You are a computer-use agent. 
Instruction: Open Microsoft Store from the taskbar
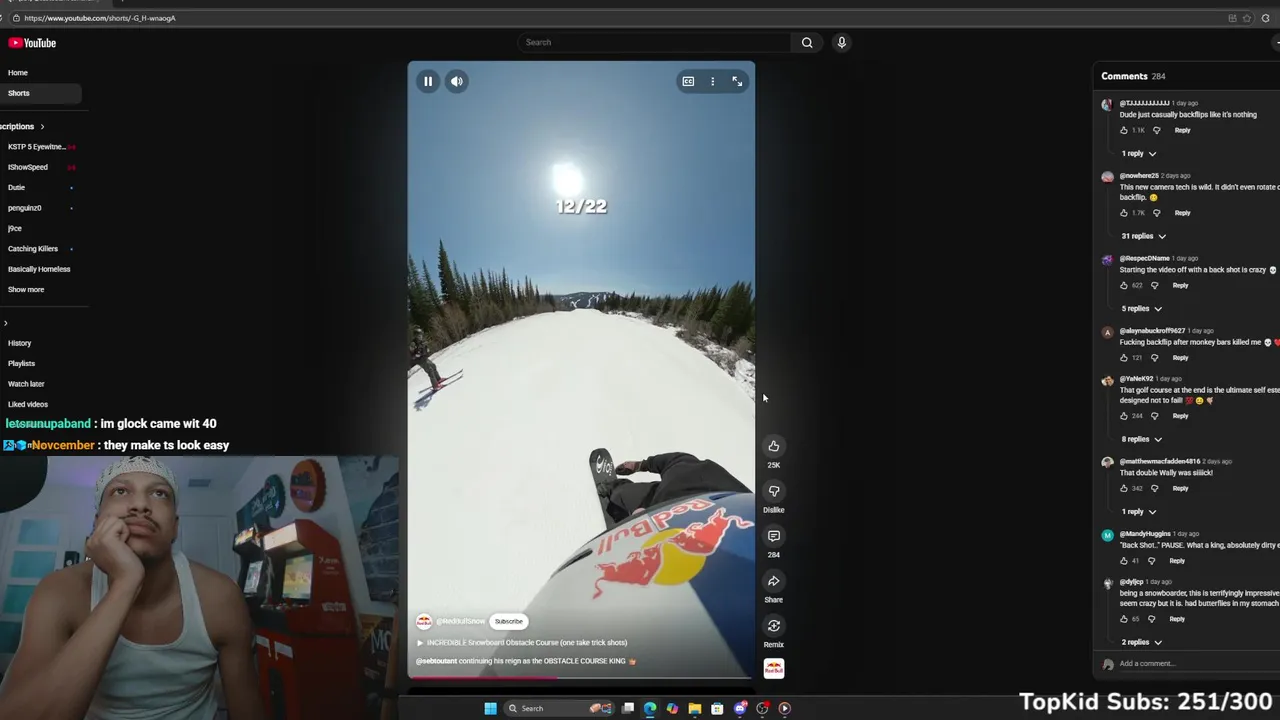(717, 708)
